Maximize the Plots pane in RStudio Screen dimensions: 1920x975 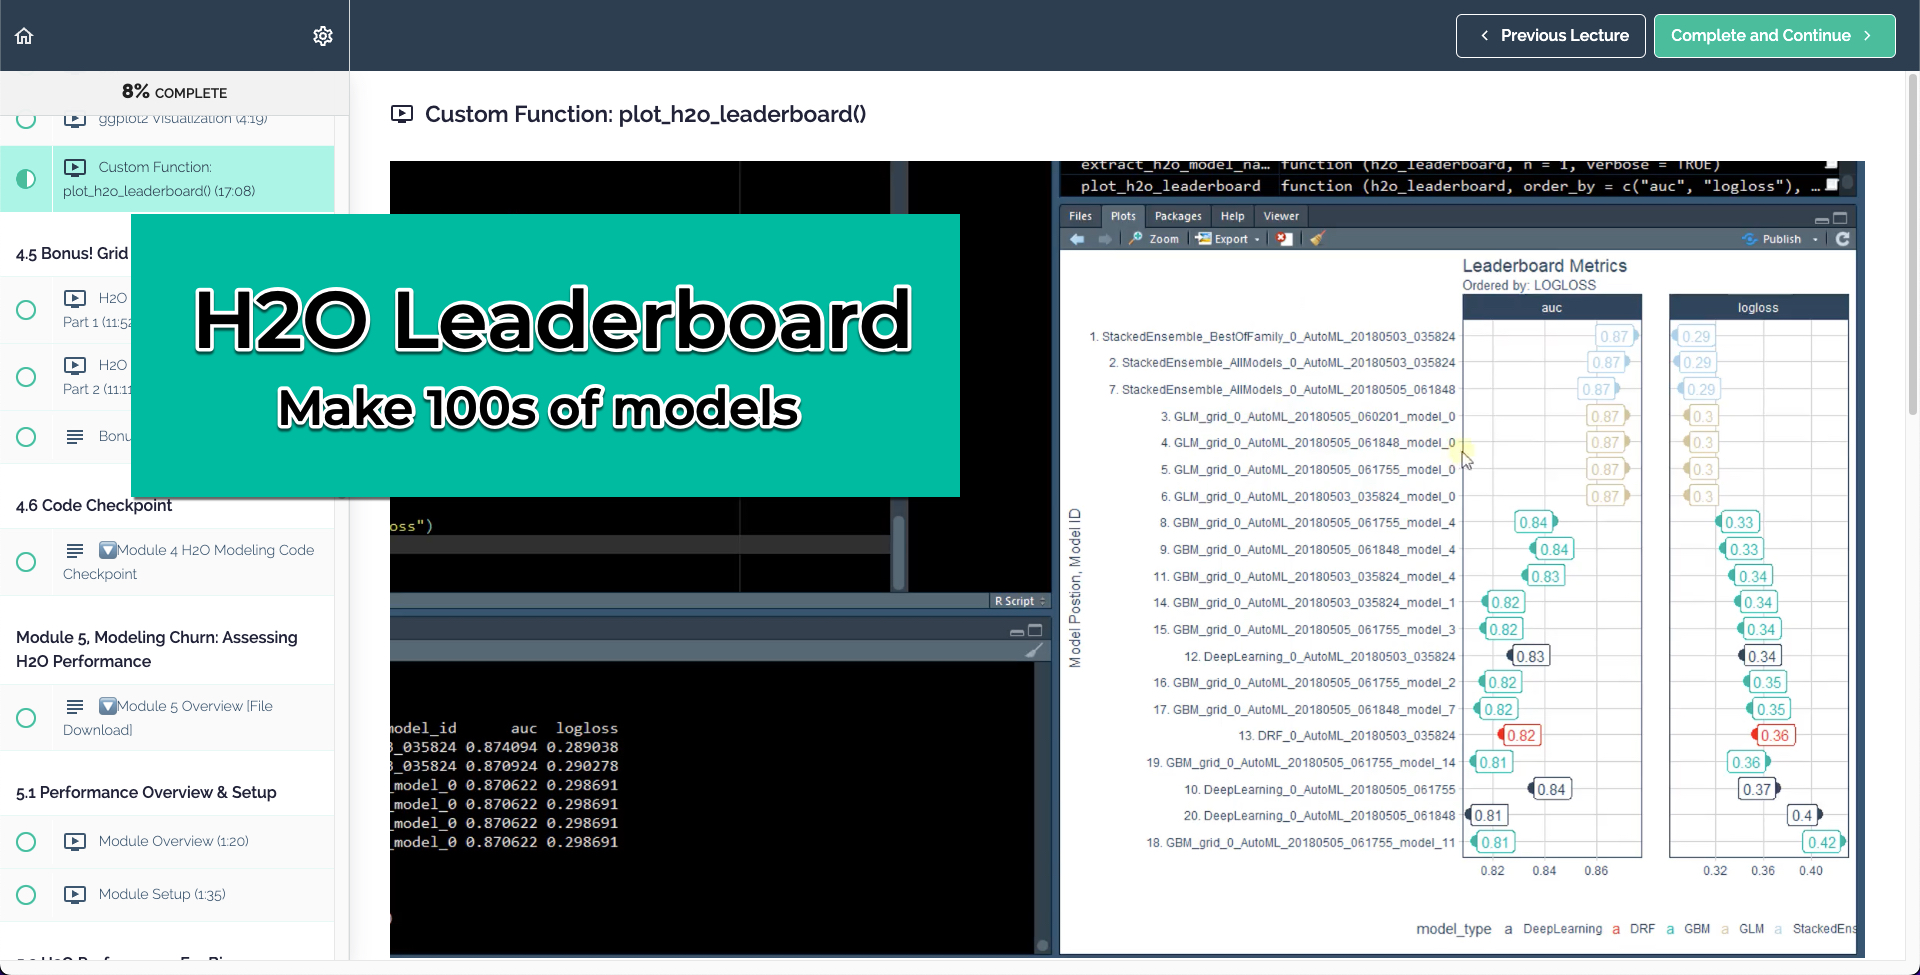[x=1840, y=218]
